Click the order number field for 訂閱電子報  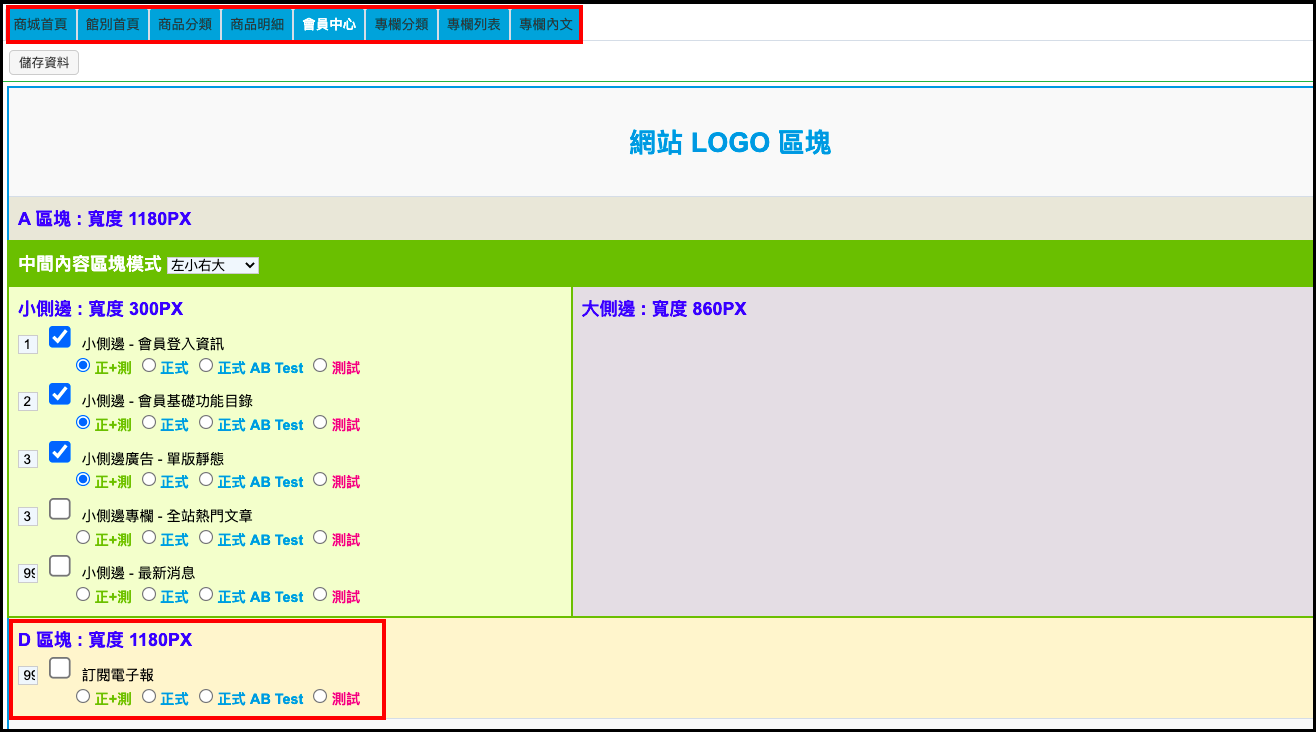28,675
